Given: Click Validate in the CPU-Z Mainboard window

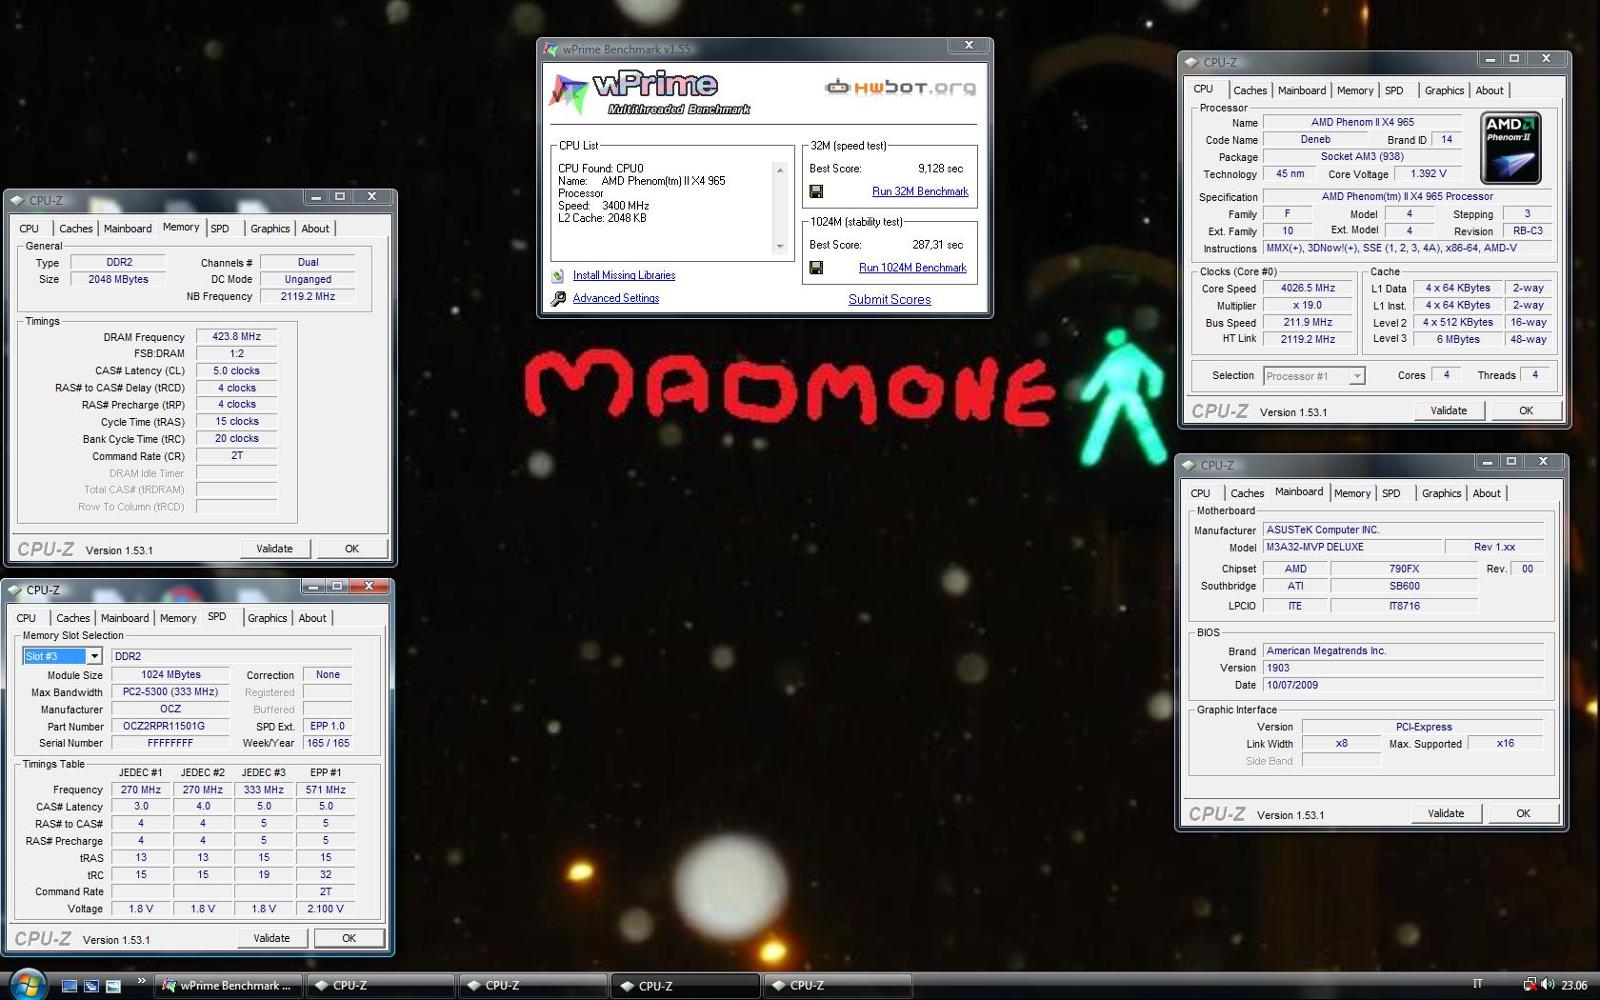Looking at the screenshot, I should coord(1446,814).
